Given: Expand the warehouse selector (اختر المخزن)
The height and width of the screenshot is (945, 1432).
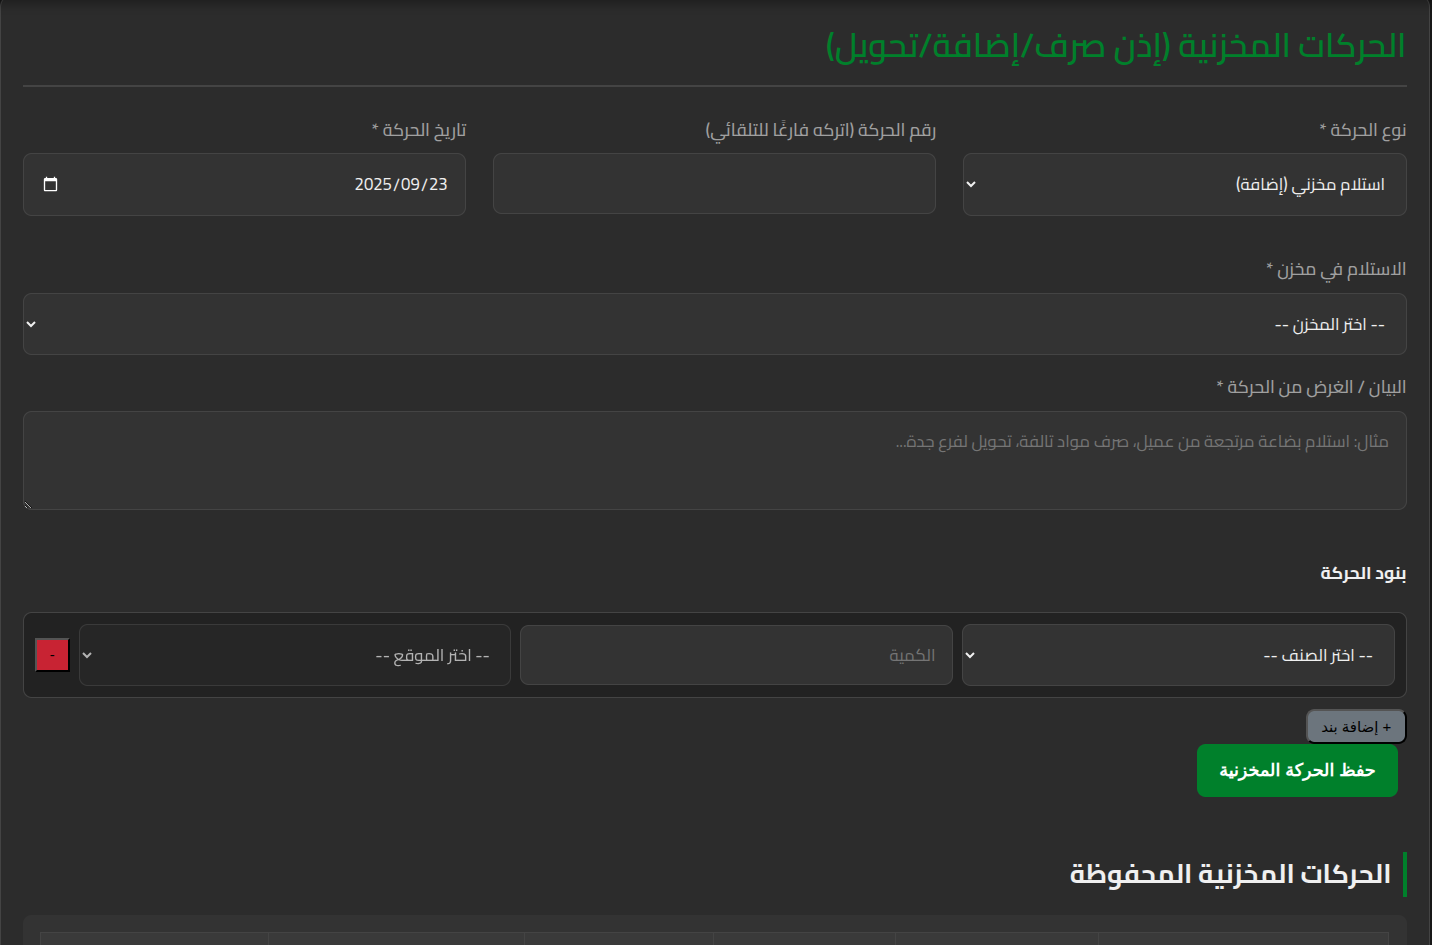Looking at the screenshot, I should tap(714, 324).
